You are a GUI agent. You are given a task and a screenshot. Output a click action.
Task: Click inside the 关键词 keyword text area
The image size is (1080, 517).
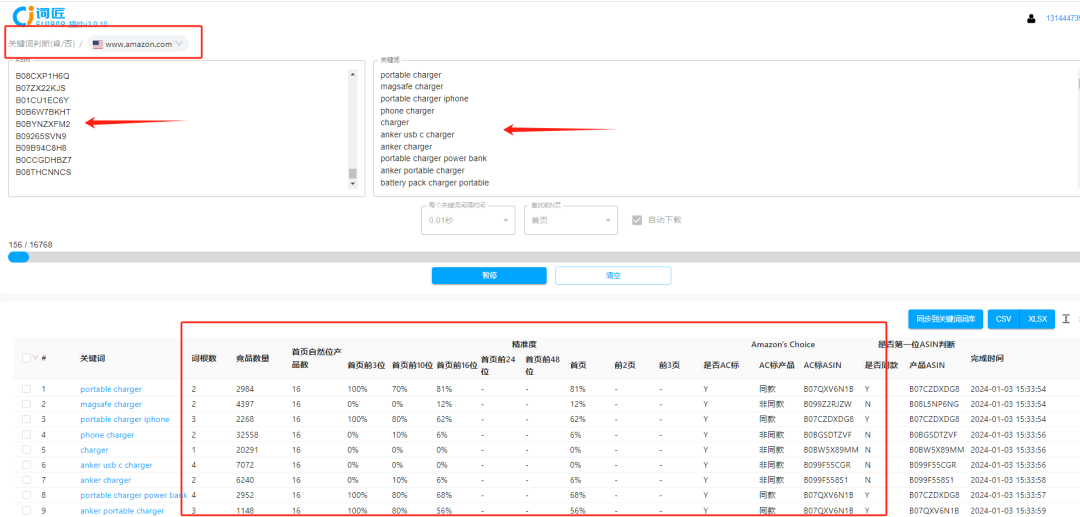(x=727, y=128)
